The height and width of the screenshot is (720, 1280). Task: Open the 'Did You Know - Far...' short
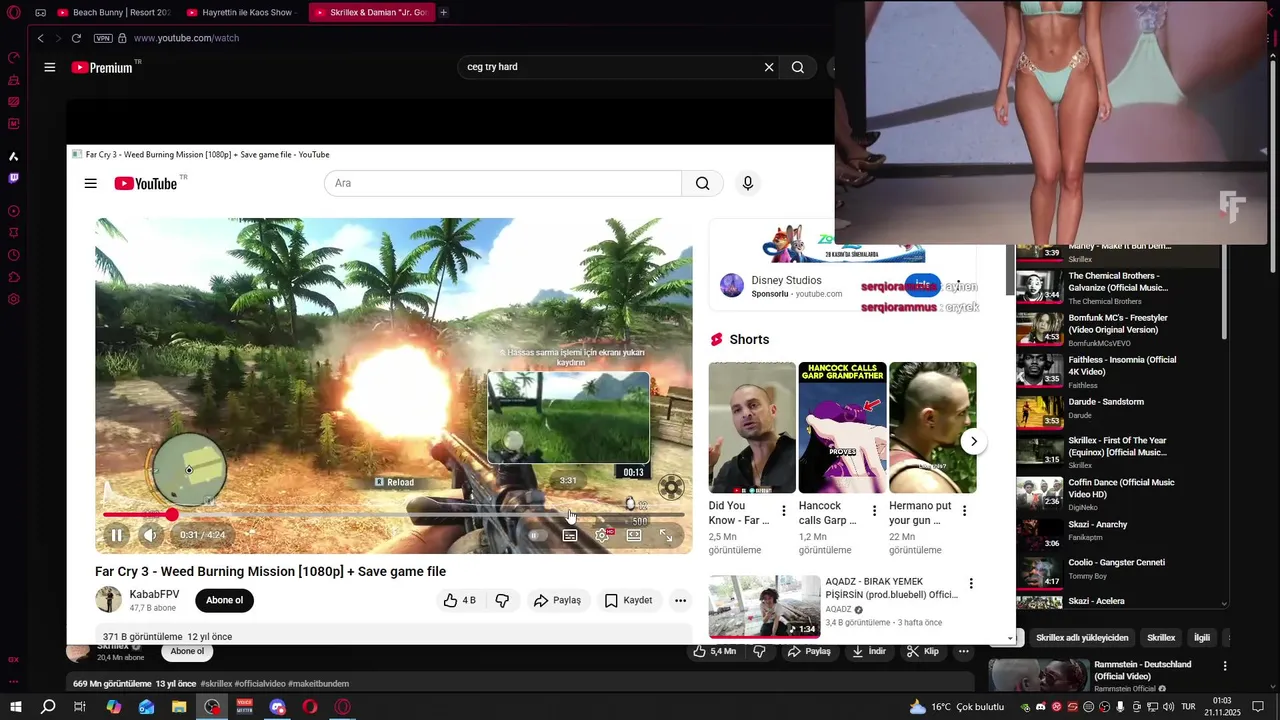pyautogui.click(x=752, y=427)
